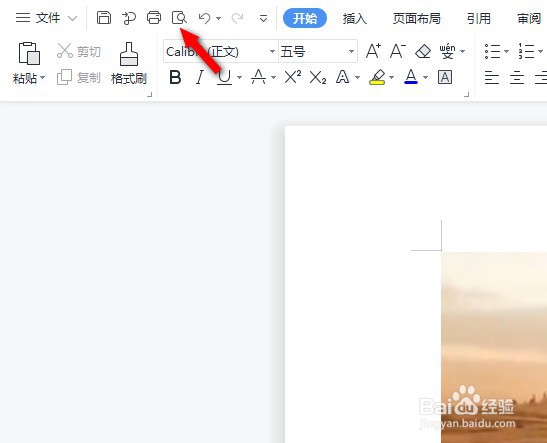
Task: Open customize quick access toolbar dropdown
Action: pos(263,18)
